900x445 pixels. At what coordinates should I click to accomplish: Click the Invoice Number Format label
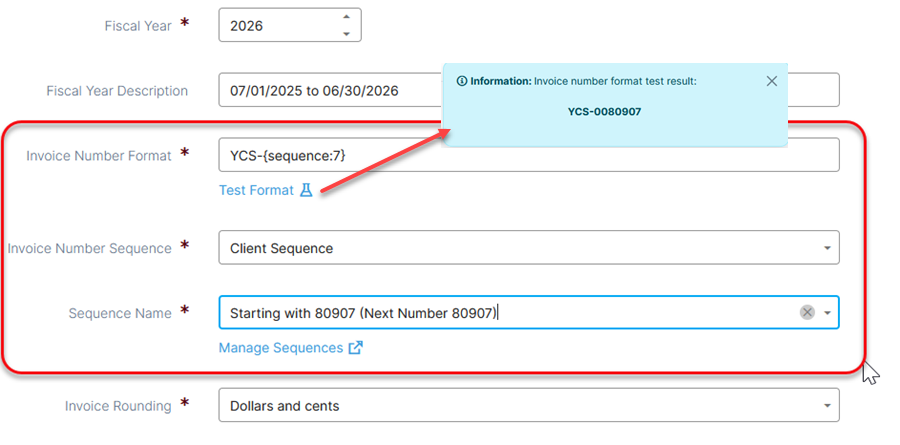click(99, 155)
